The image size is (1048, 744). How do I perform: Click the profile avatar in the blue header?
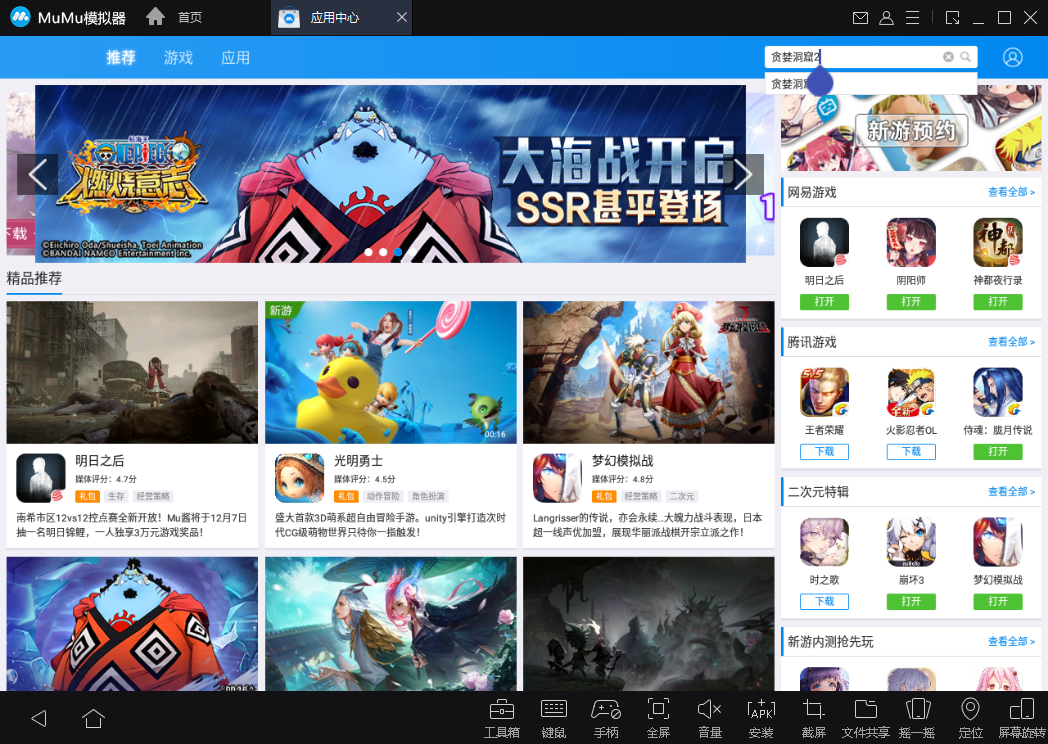1013,57
